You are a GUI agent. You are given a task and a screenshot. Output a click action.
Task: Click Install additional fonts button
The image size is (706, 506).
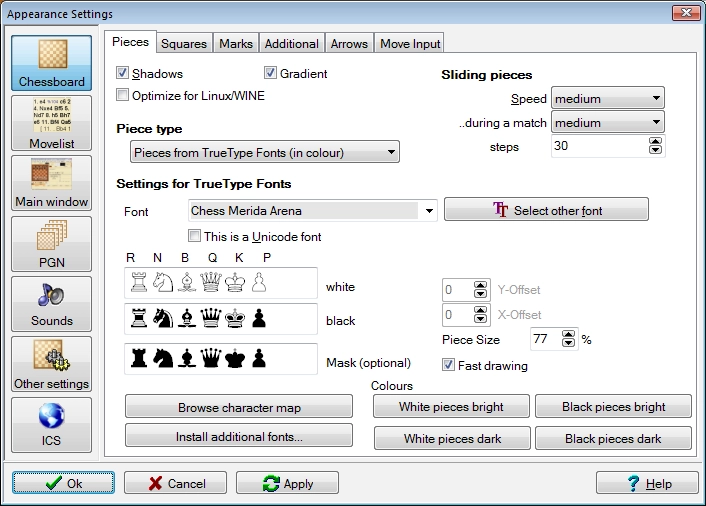click(x=239, y=436)
